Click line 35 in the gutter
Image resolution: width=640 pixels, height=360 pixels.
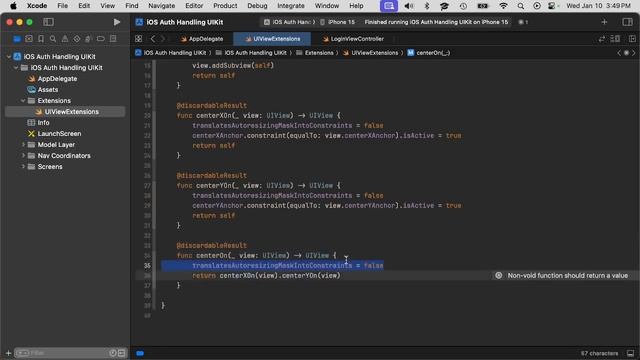(147, 266)
